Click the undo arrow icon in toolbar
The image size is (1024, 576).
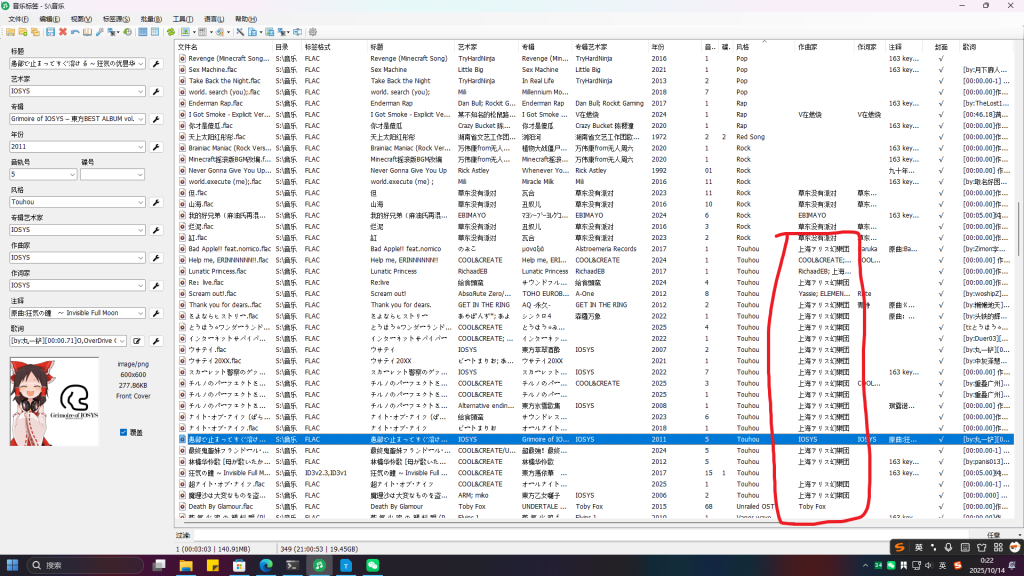pos(76,32)
